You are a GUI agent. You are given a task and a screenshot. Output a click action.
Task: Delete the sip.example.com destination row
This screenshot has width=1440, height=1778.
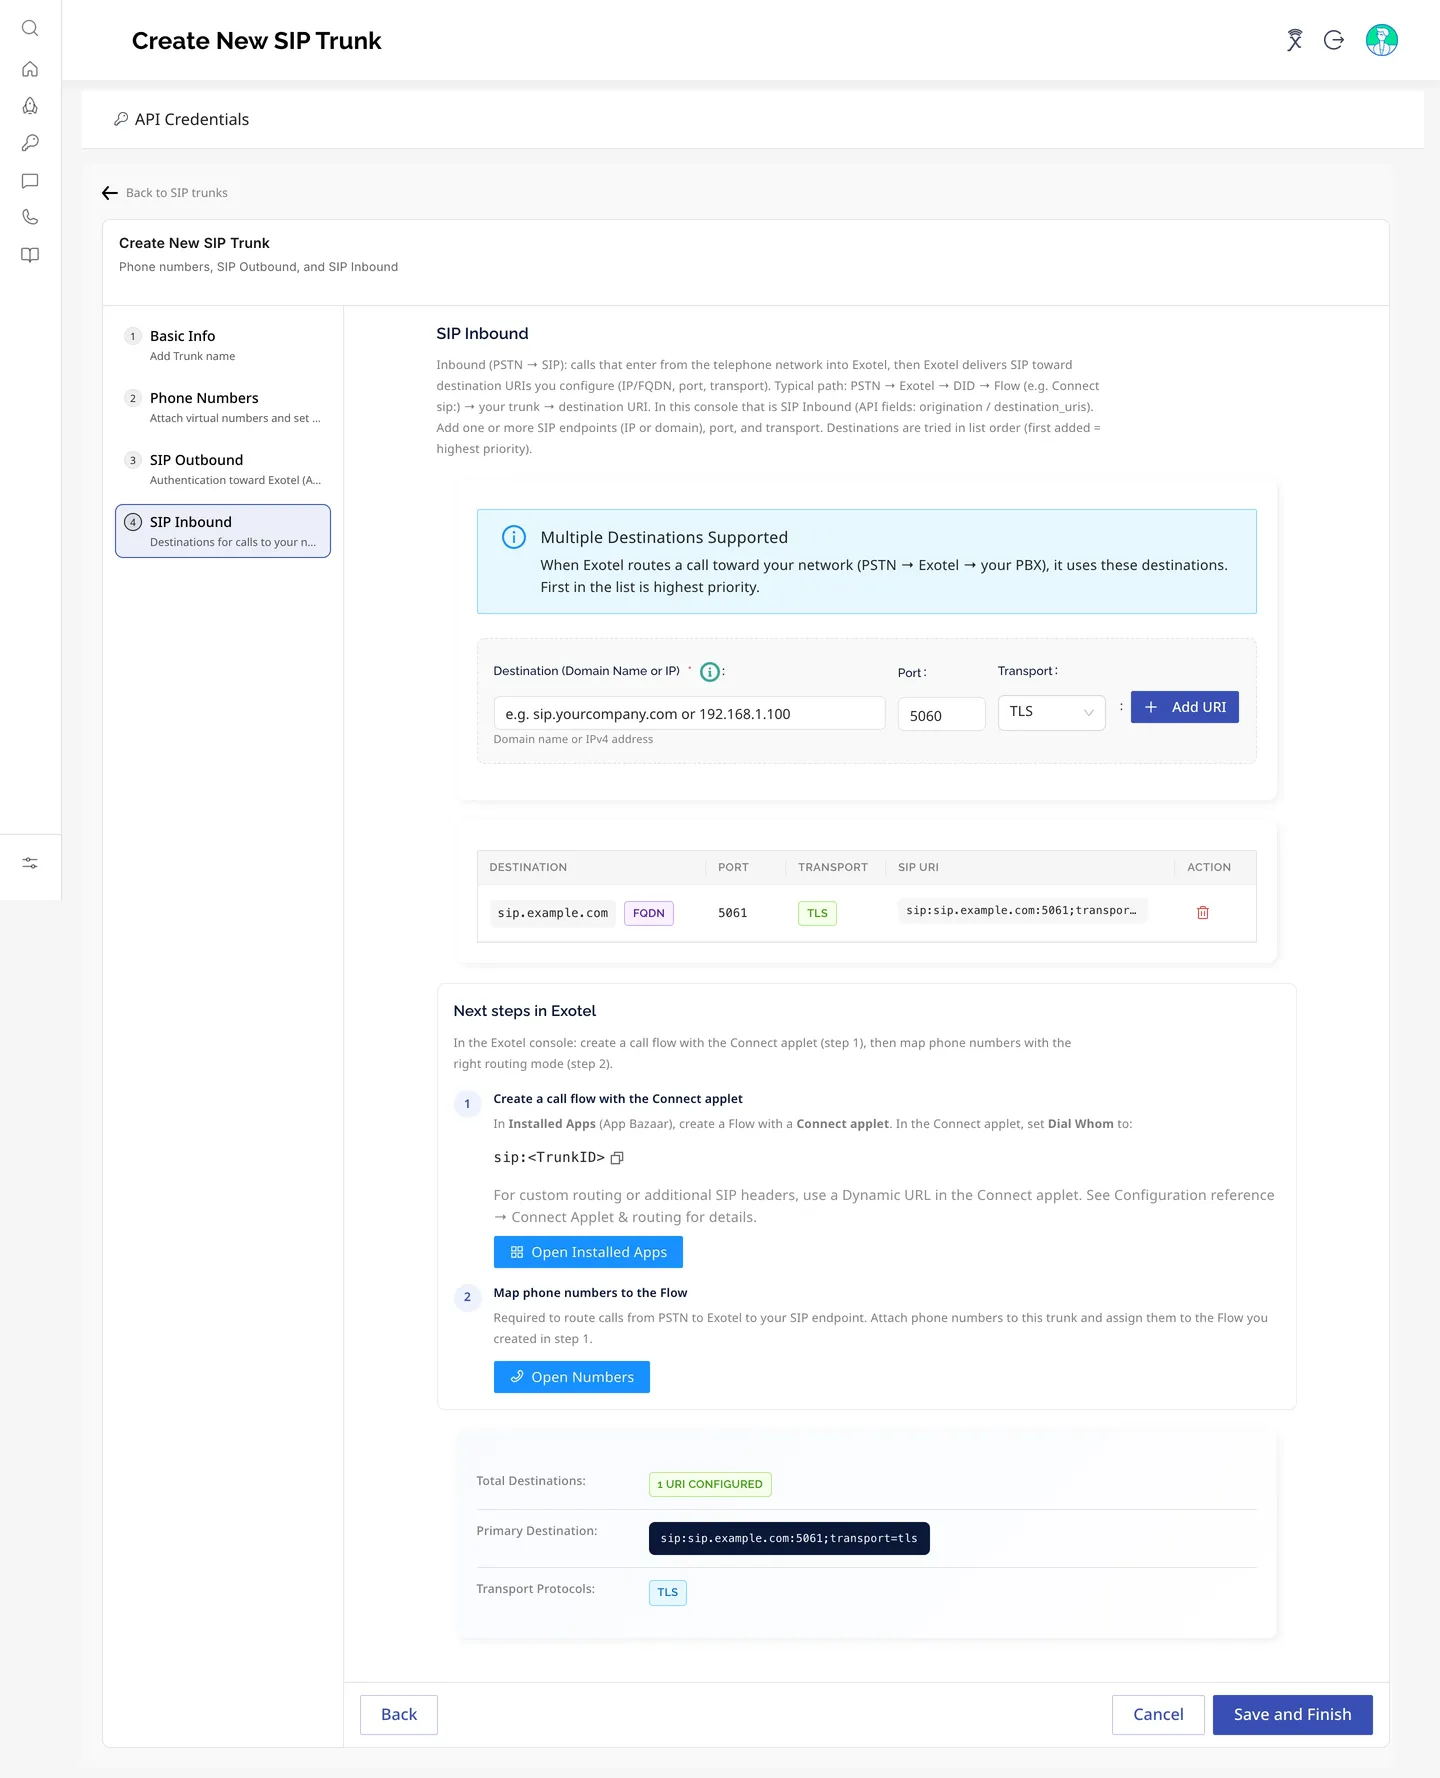(1203, 913)
